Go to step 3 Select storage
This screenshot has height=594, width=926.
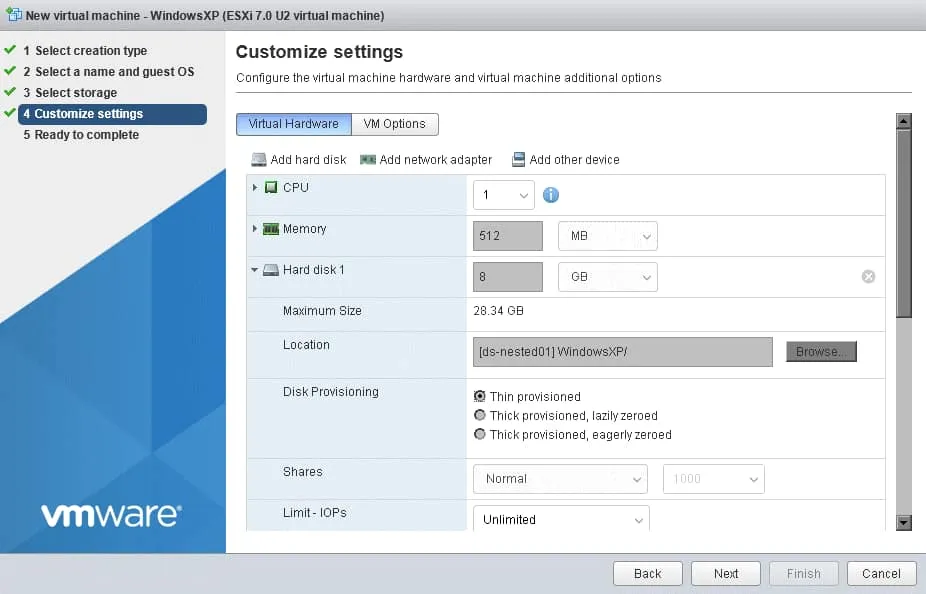click(x=76, y=93)
